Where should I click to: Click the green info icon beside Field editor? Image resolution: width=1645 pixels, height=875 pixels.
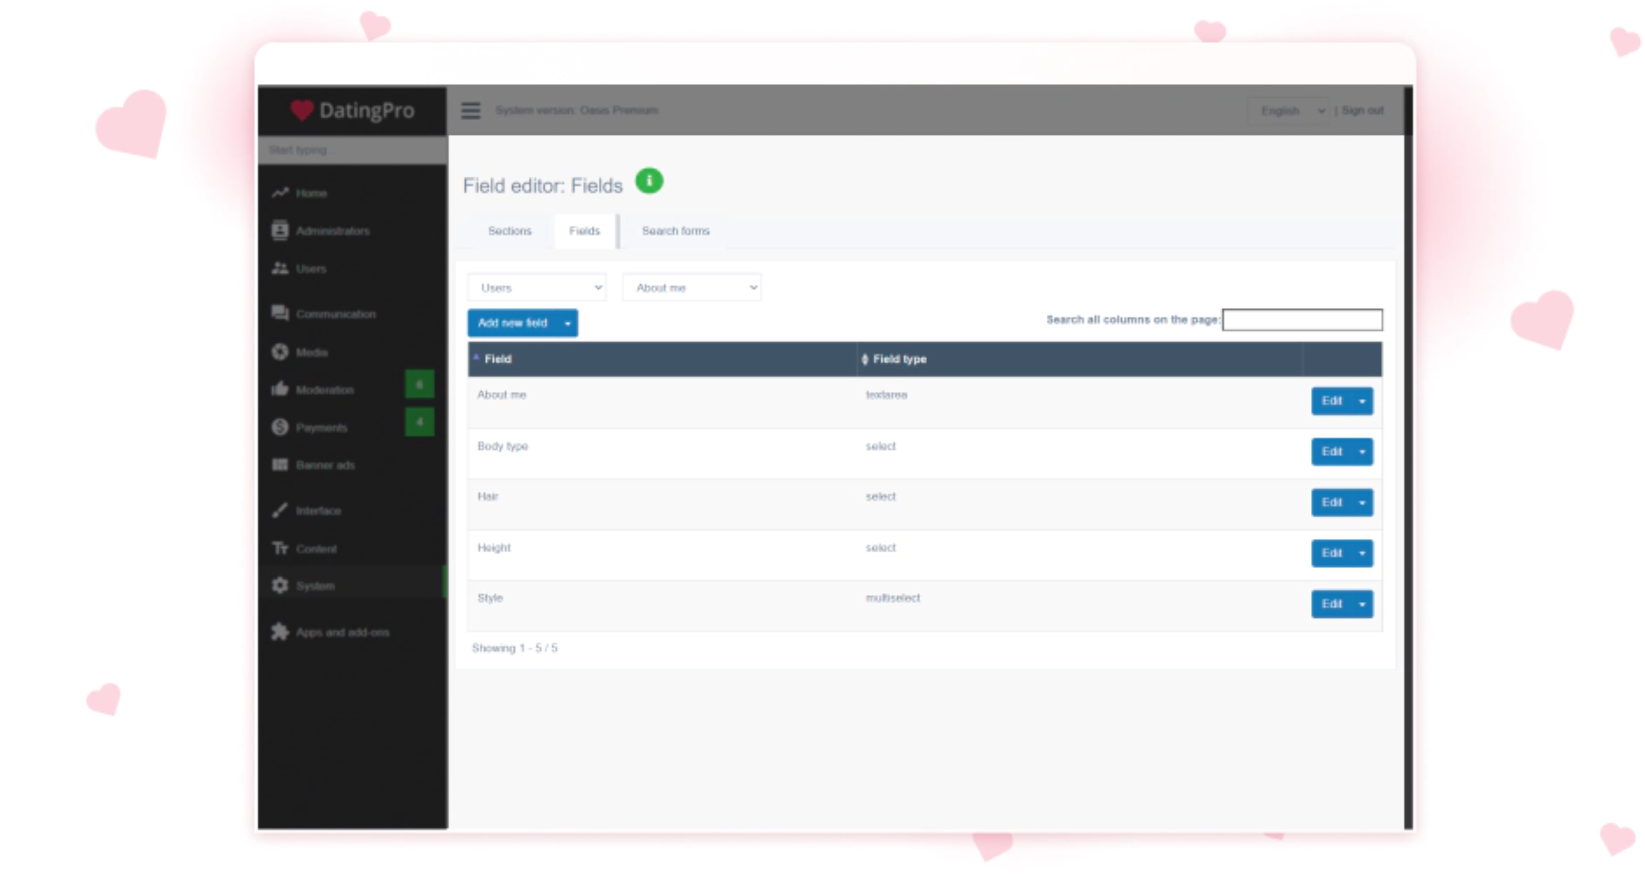pos(649,181)
